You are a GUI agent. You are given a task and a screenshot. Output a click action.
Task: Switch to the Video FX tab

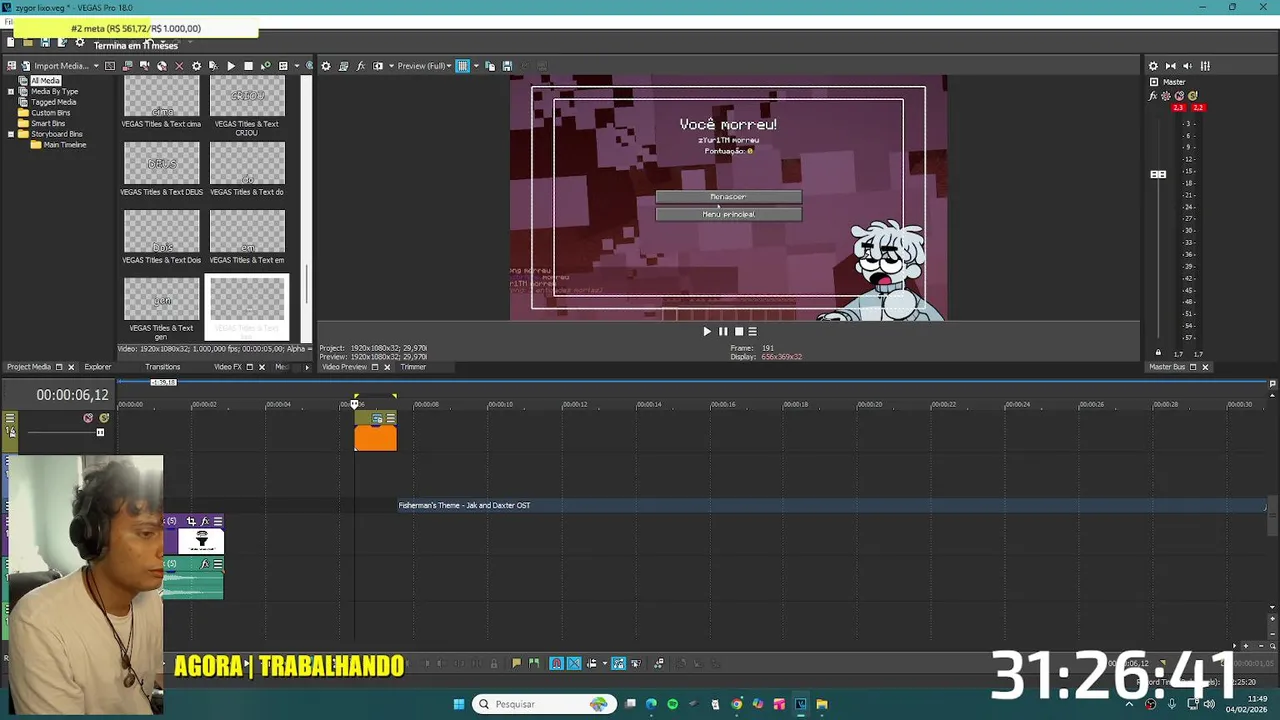[x=228, y=367]
